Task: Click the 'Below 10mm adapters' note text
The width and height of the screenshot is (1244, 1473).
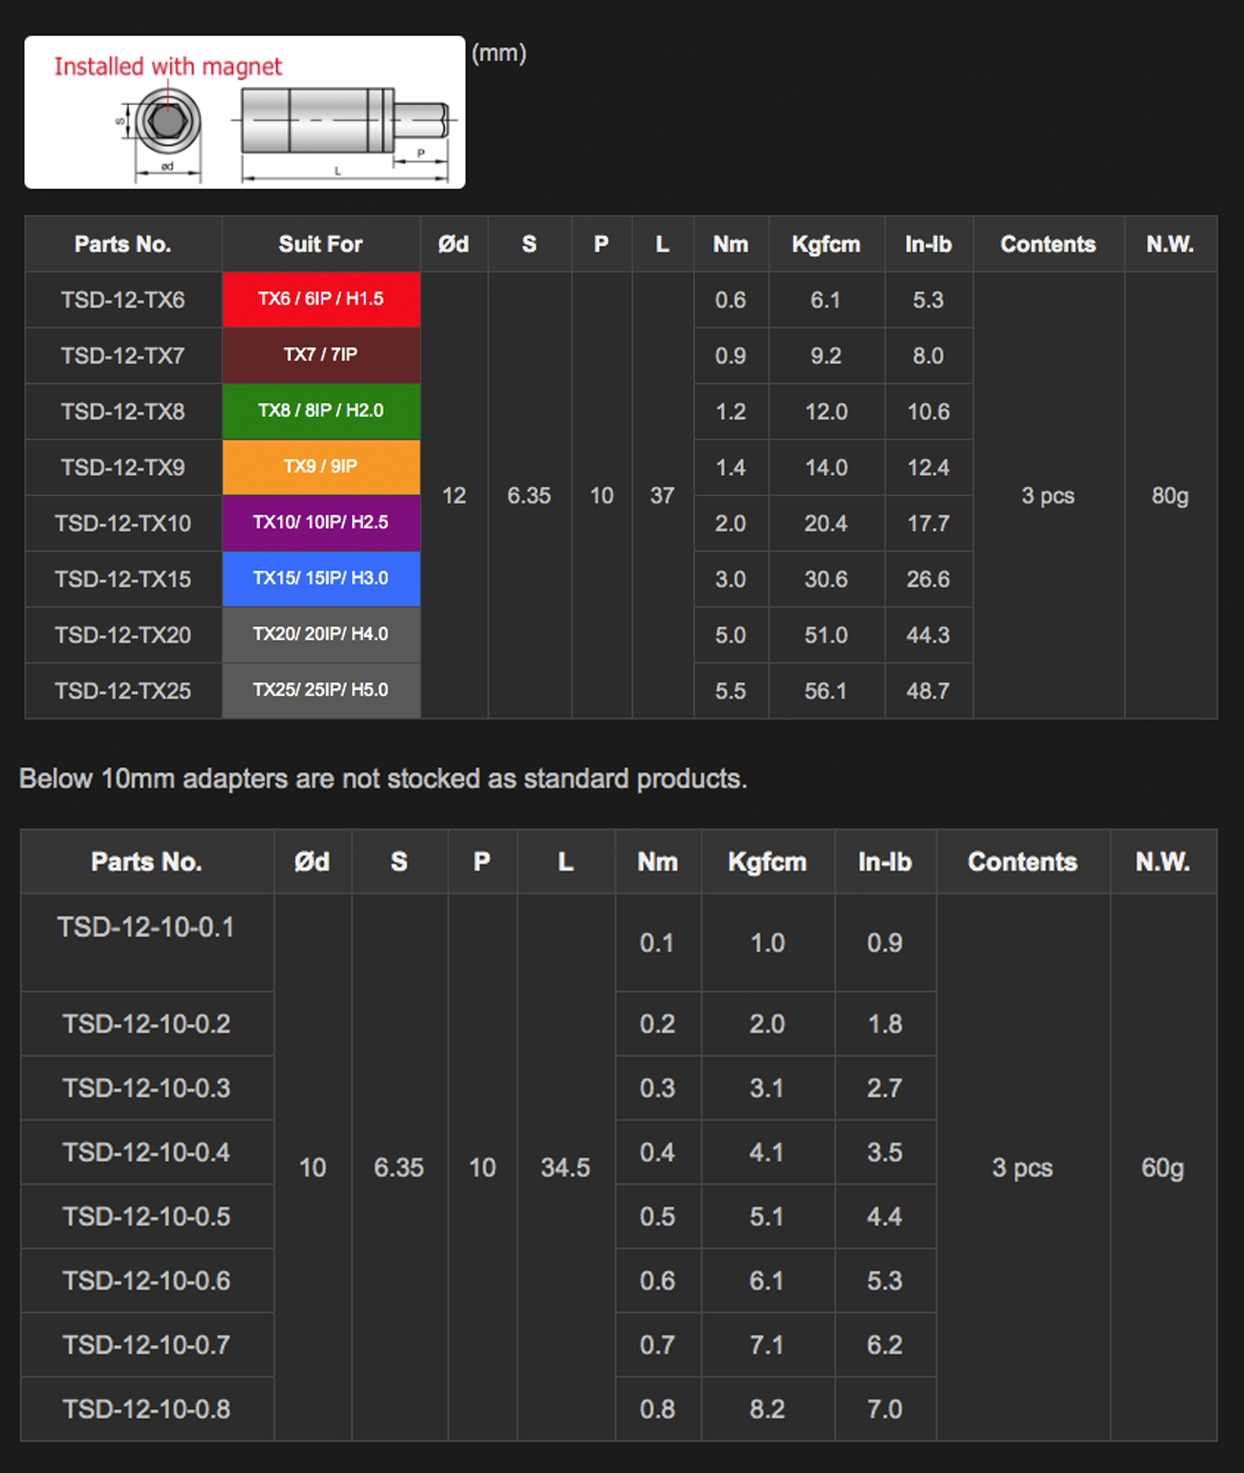Action: point(383,779)
